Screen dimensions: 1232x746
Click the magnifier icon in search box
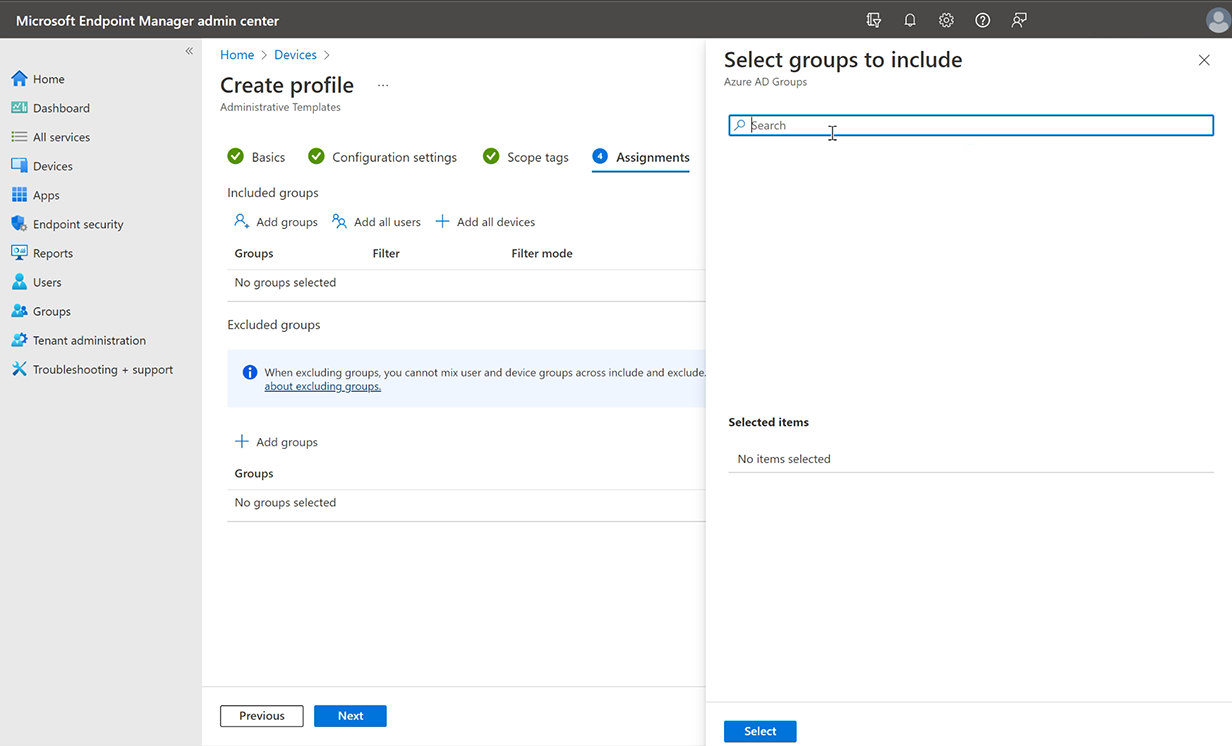740,125
